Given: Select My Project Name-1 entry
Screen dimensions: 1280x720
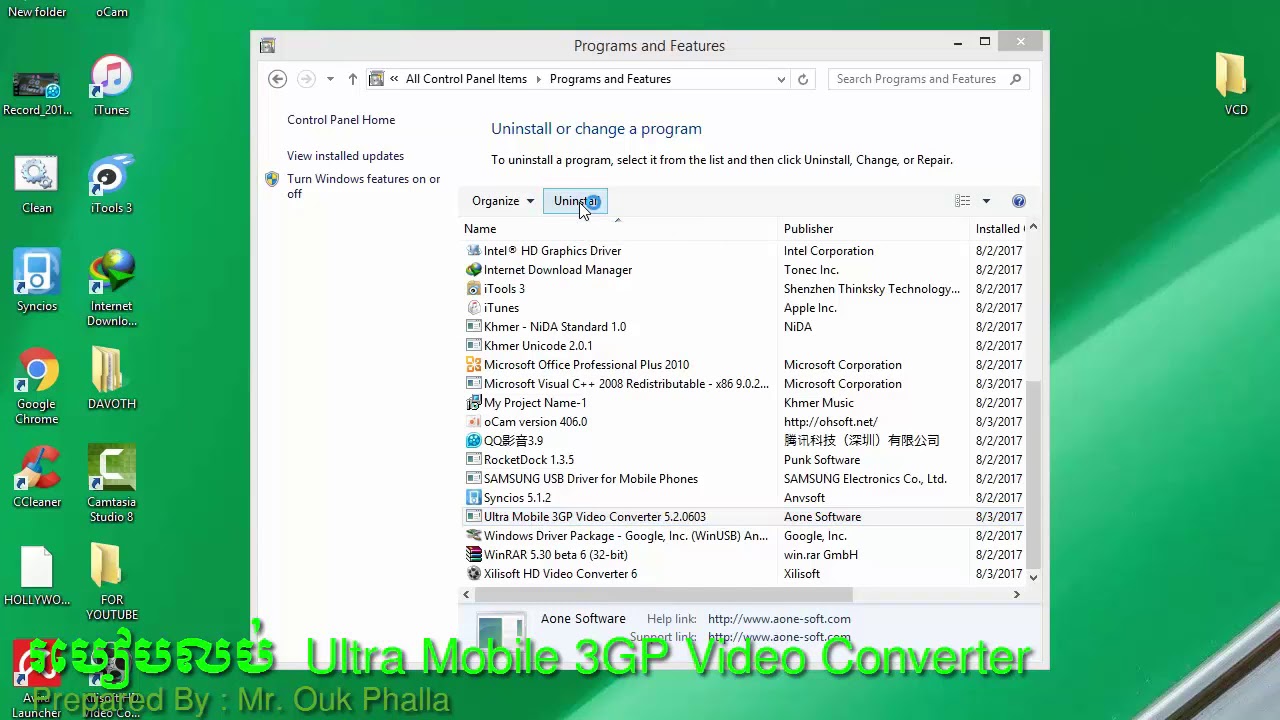Looking at the screenshot, I should click(743, 403).
